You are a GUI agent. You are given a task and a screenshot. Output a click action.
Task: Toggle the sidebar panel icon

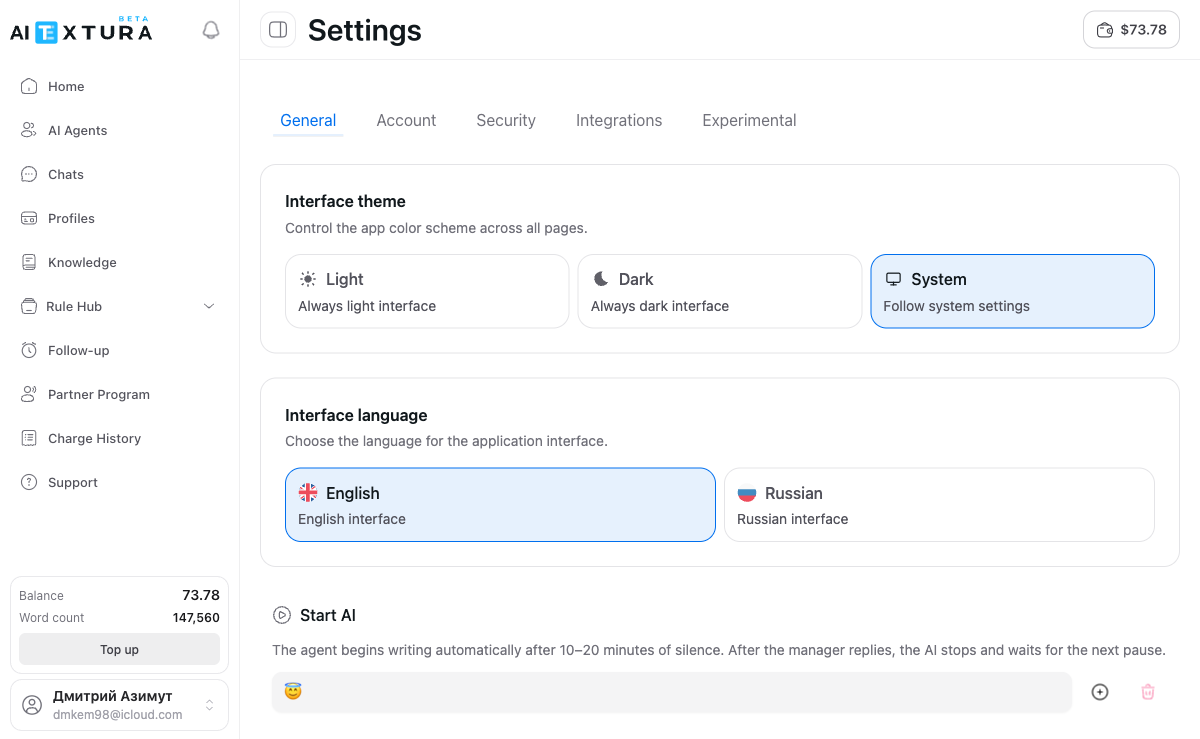point(278,30)
